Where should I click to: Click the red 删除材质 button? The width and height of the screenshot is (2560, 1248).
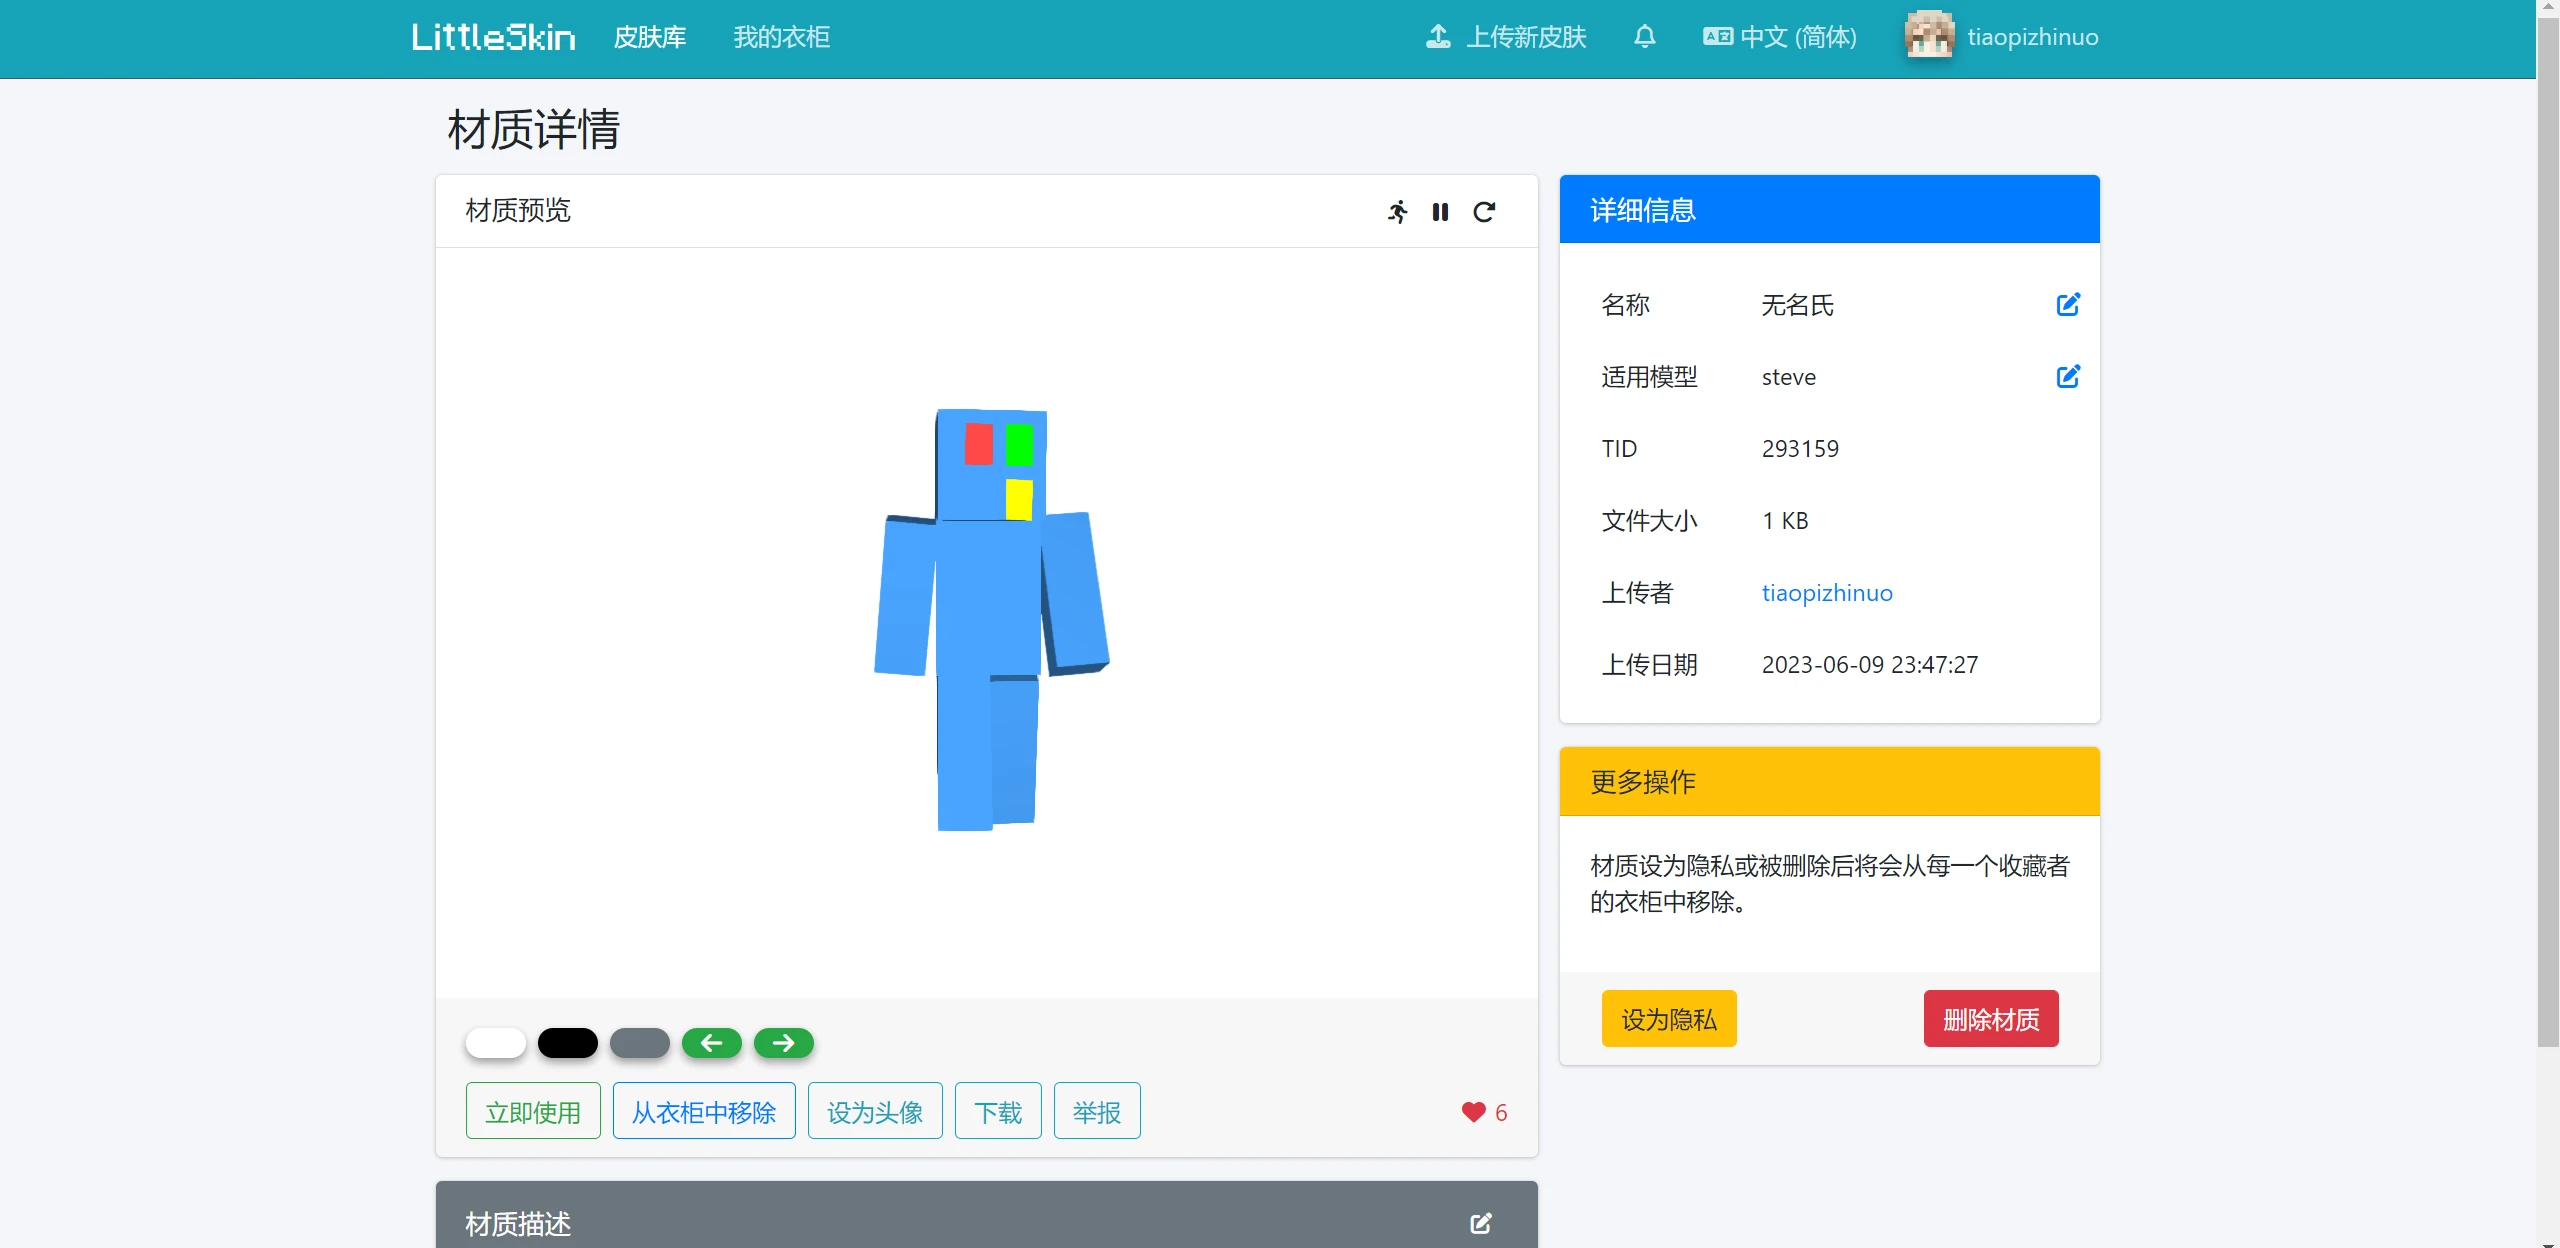1990,1019
